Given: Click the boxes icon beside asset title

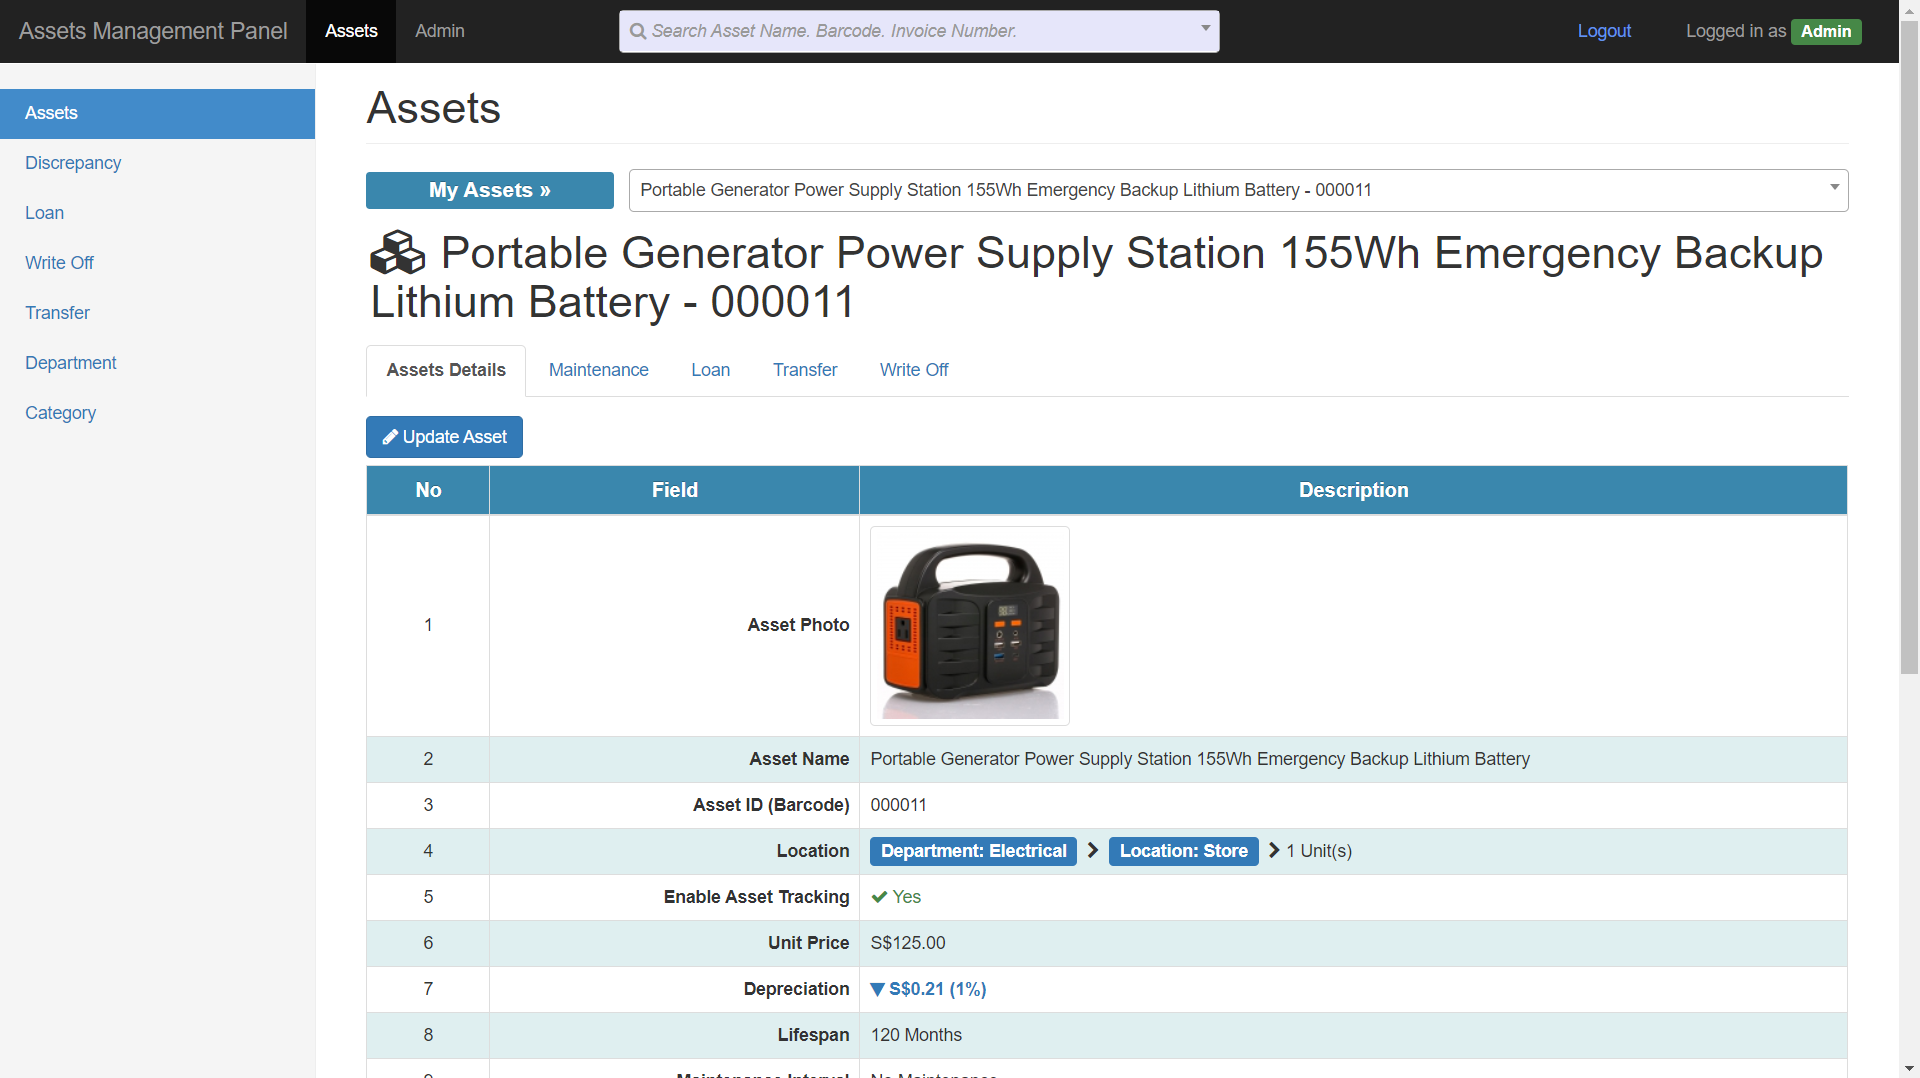Looking at the screenshot, I should coord(397,253).
